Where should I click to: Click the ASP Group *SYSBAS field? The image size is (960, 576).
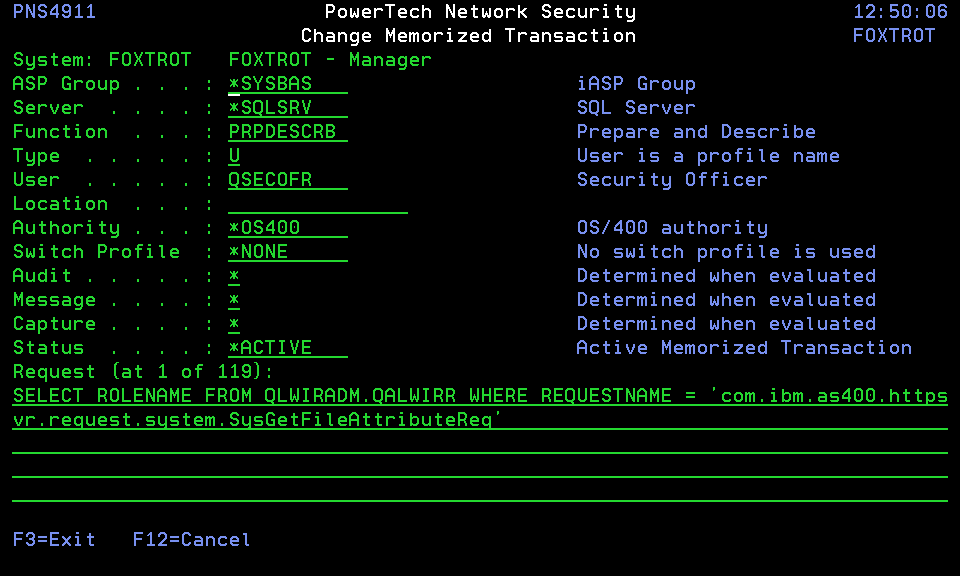287,84
